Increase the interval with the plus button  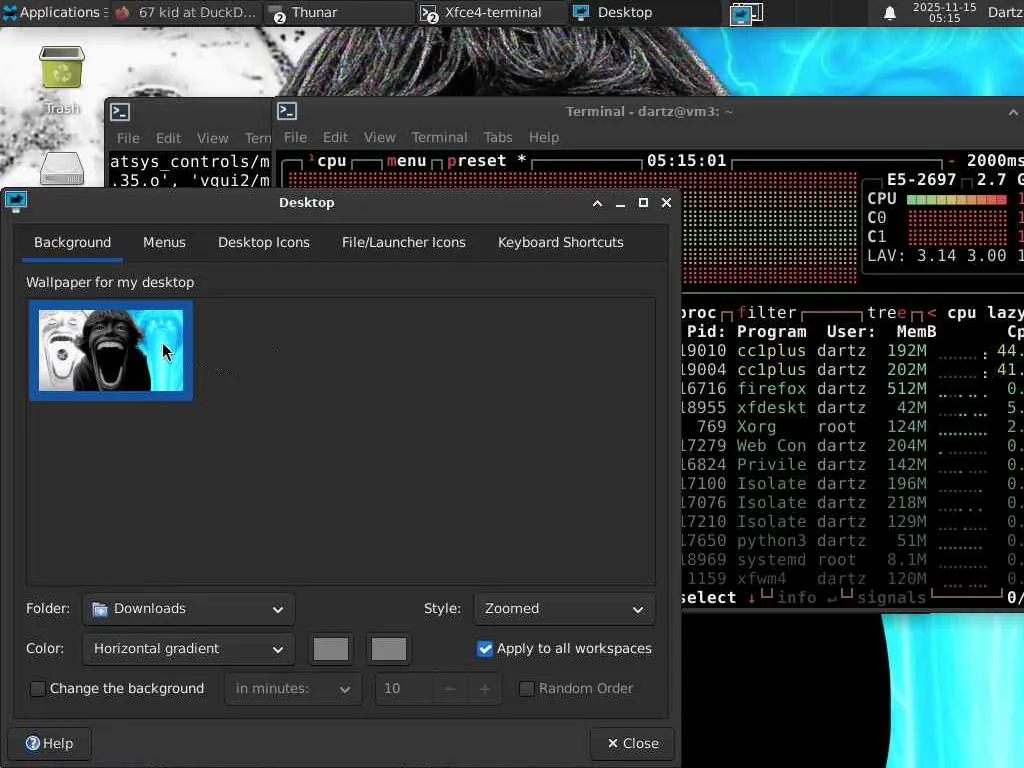coord(485,688)
